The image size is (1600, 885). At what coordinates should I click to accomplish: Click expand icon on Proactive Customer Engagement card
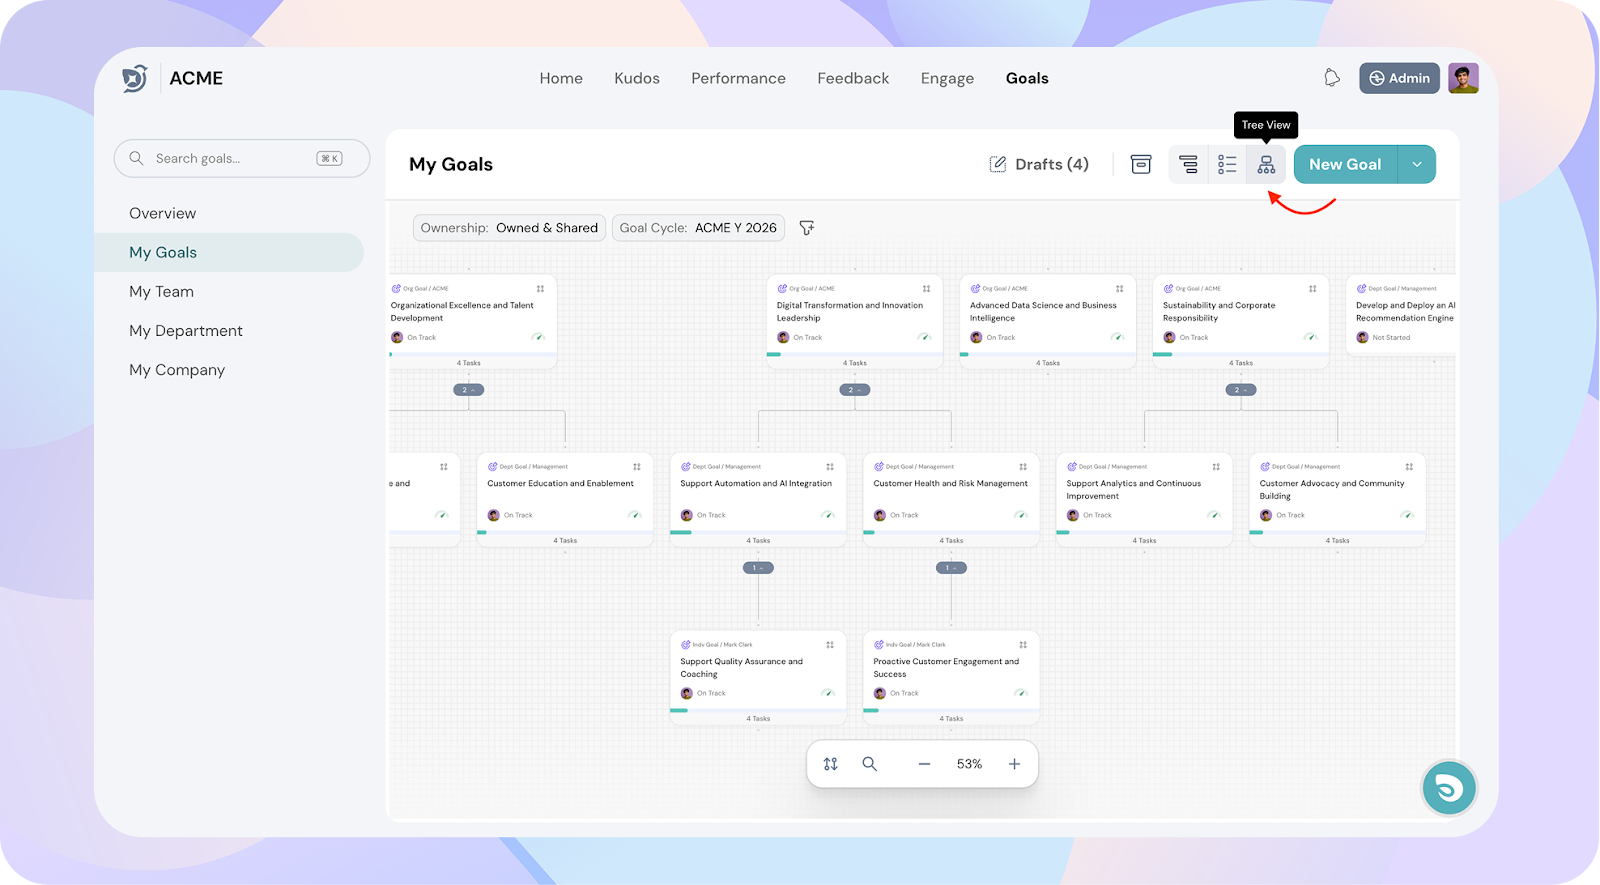point(1023,645)
